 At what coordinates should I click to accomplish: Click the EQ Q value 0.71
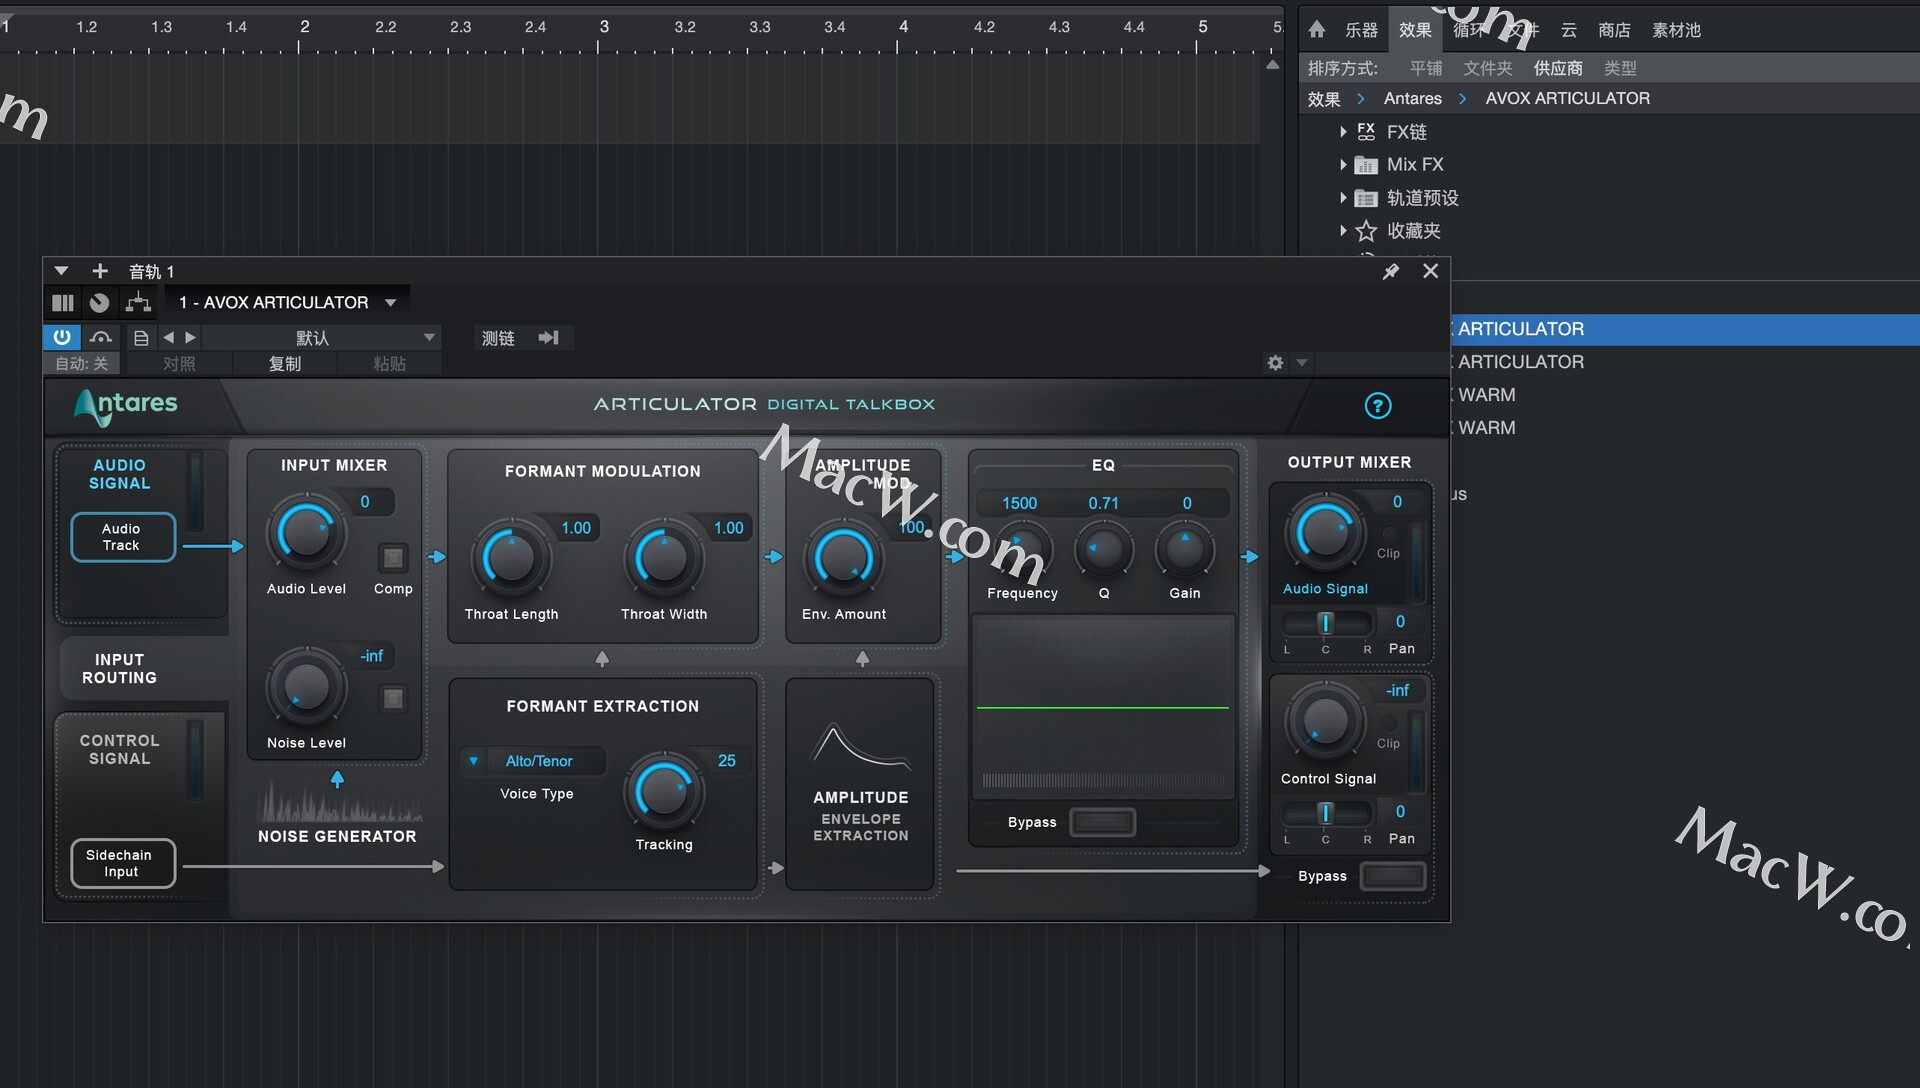click(1103, 503)
